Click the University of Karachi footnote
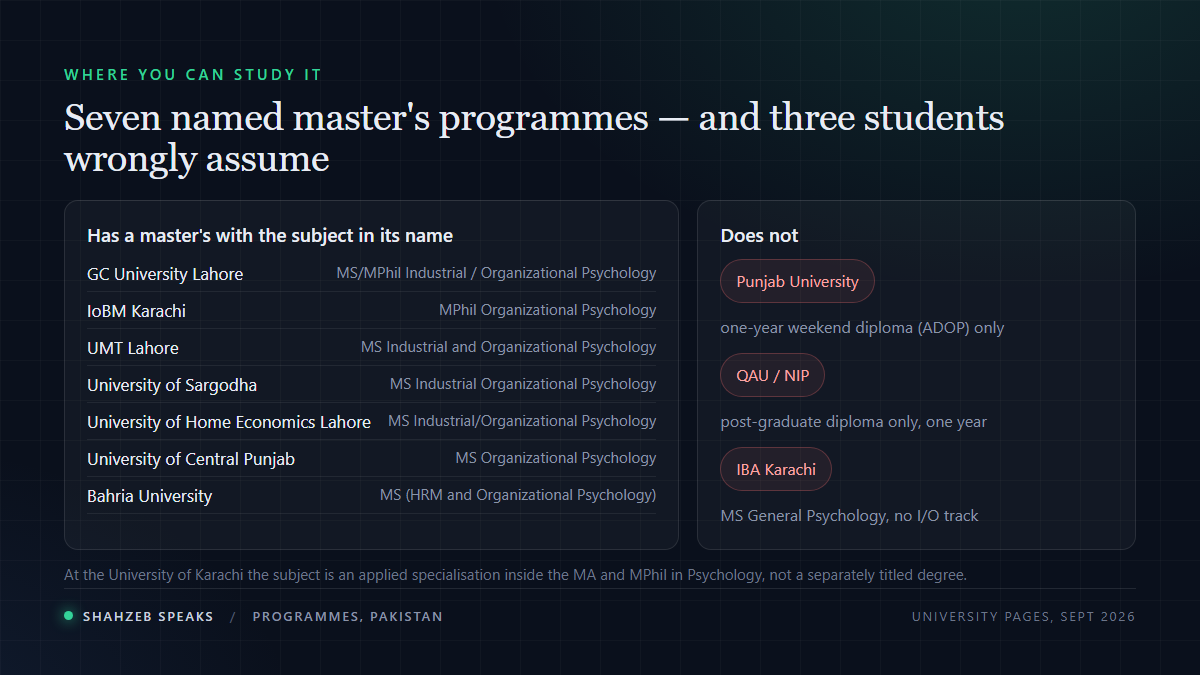This screenshot has width=1200, height=675. (515, 575)
